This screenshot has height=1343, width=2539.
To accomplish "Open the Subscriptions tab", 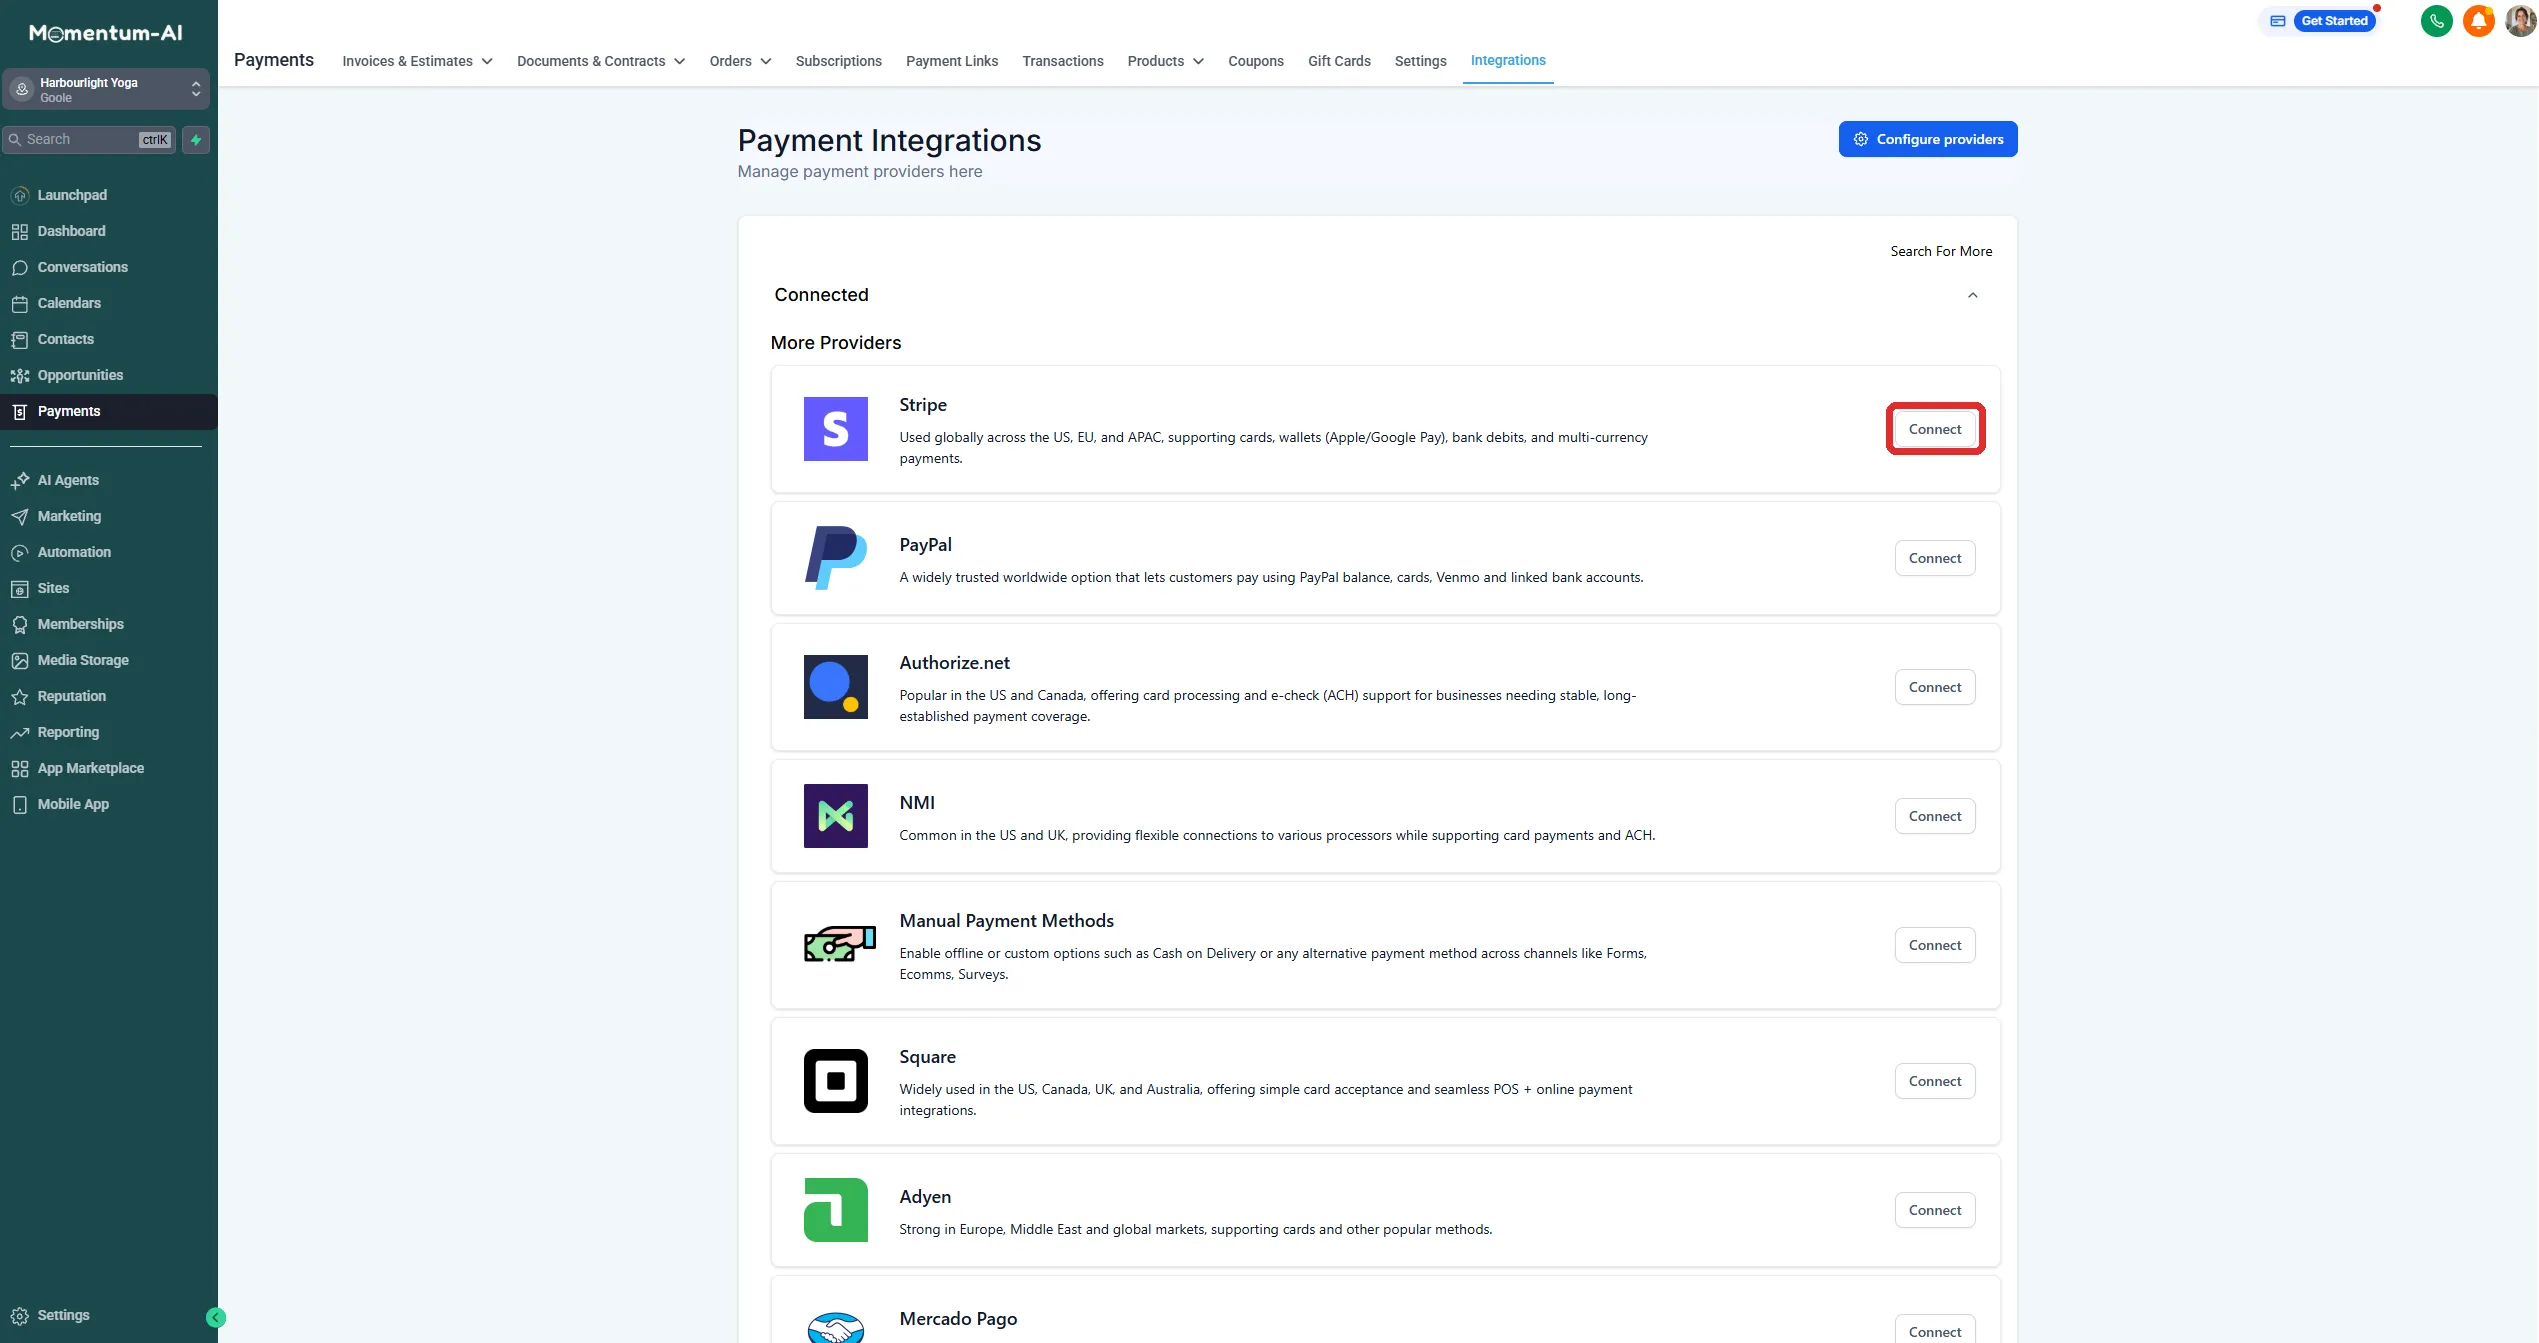I will (838, 61).
